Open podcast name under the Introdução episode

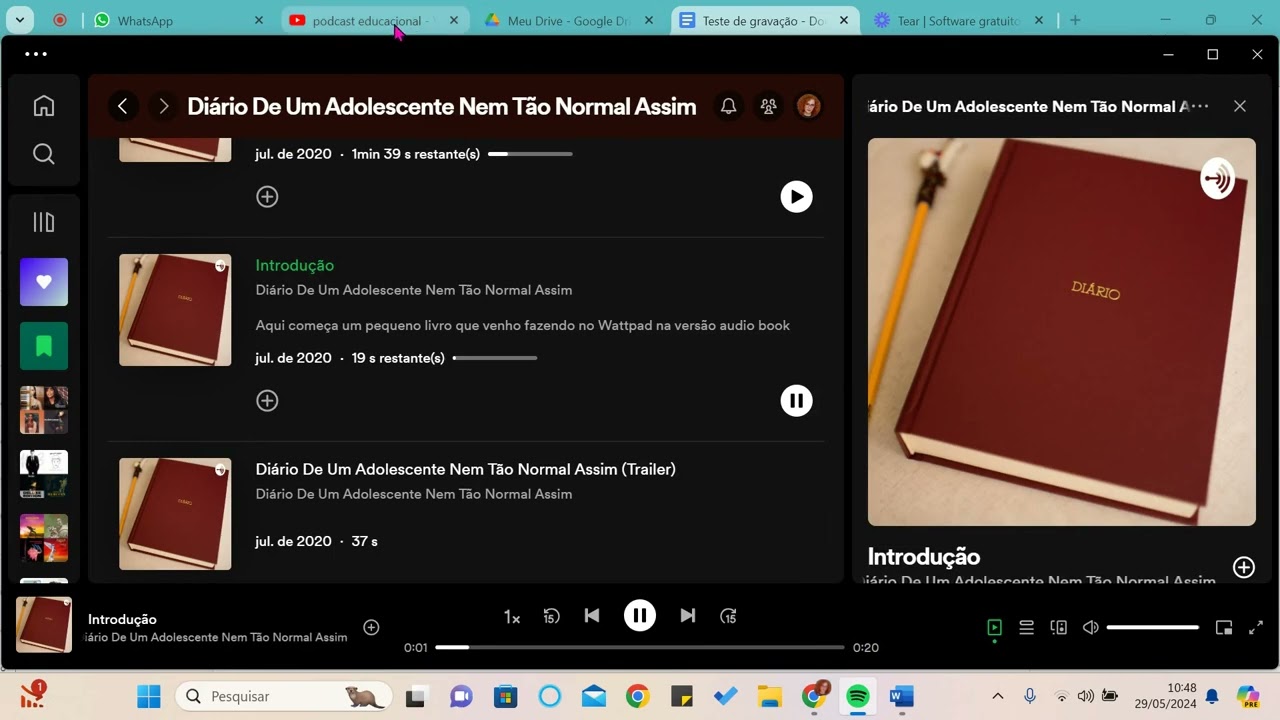point(414,290)
